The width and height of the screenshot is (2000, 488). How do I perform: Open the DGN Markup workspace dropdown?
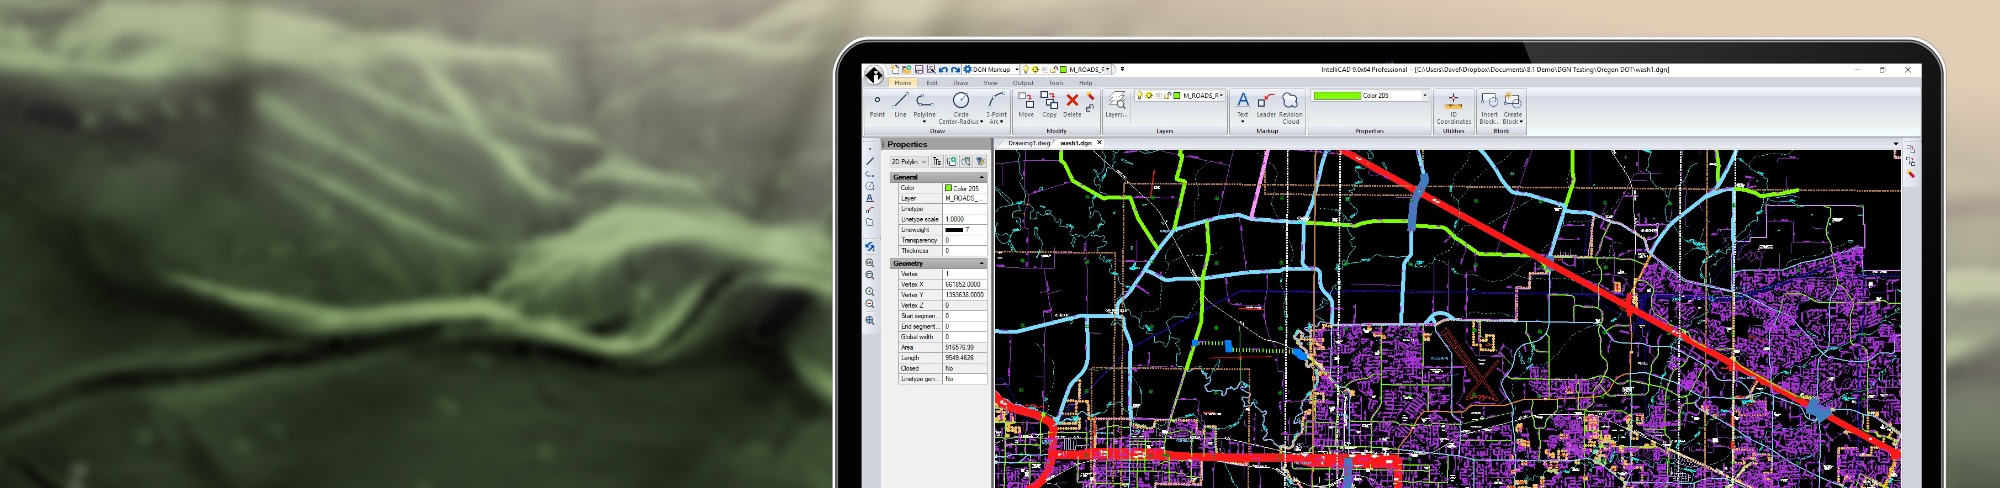tap(1016, 70)
